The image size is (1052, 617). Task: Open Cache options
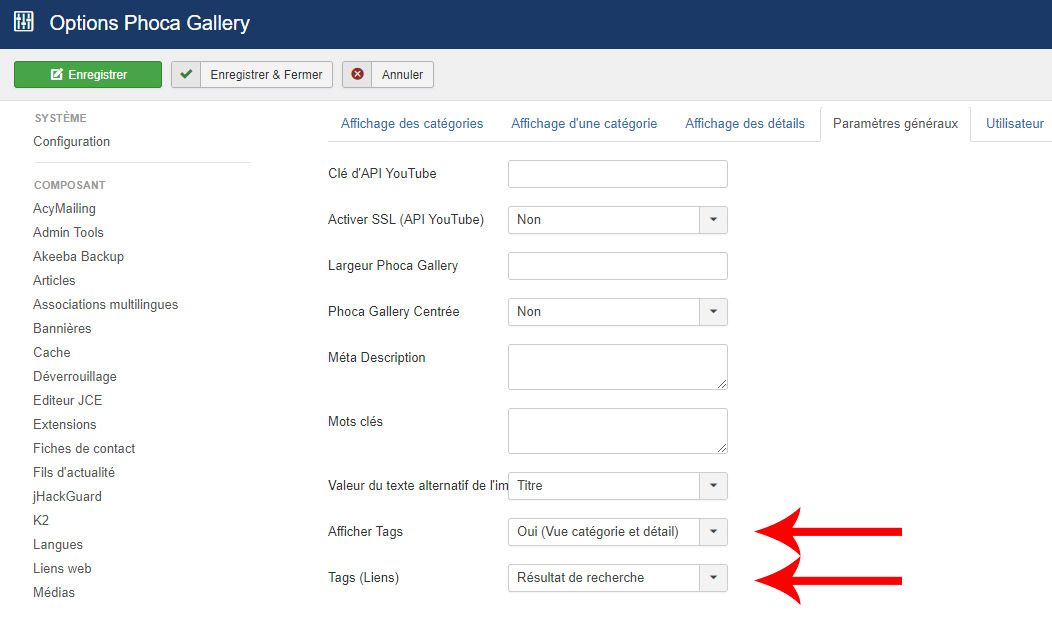[x=52, y=353]
